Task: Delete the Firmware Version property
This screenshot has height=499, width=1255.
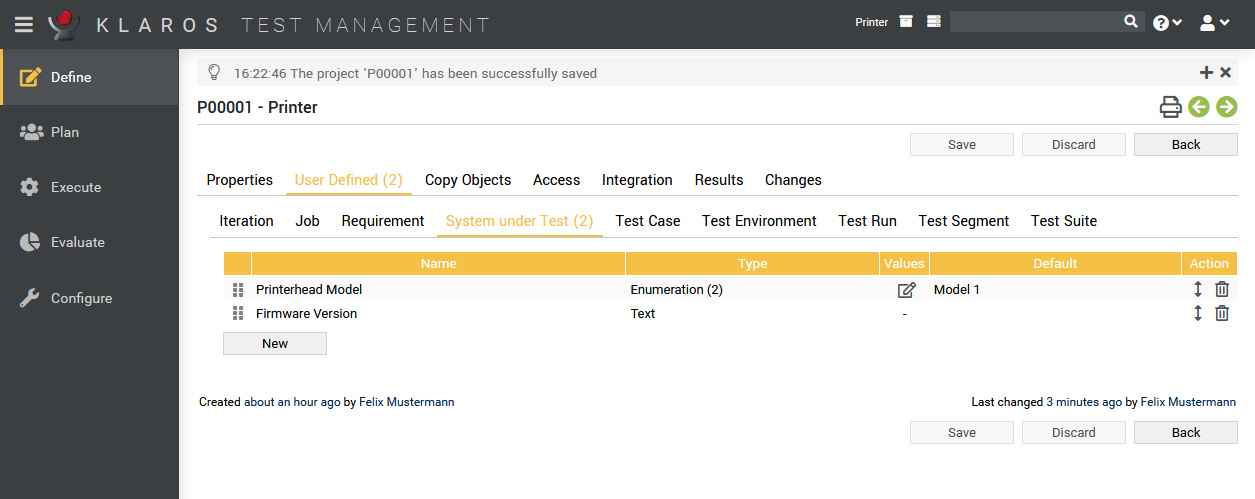Action: coord(1222,313)
